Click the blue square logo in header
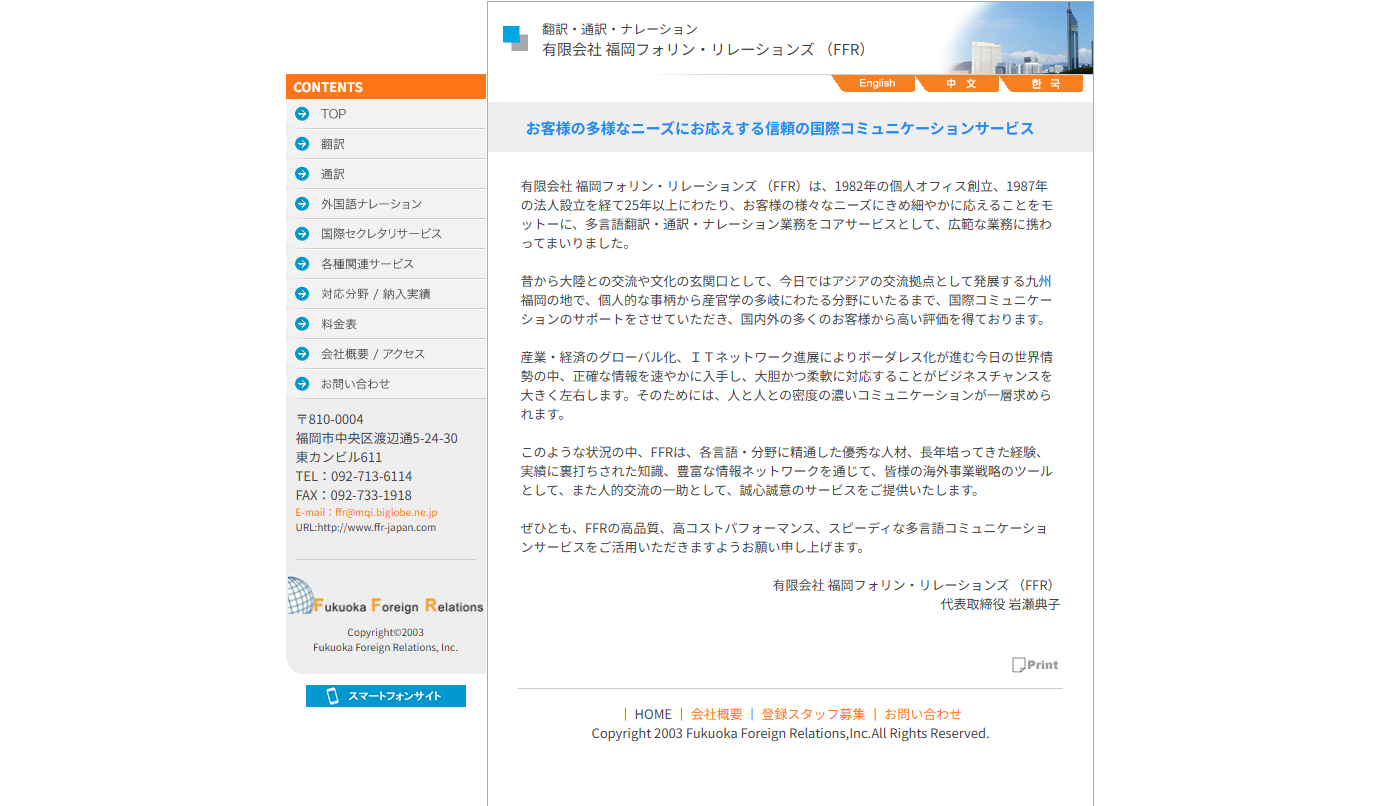1379x806 pixels. pyautogui.click(x=515, y=38)
